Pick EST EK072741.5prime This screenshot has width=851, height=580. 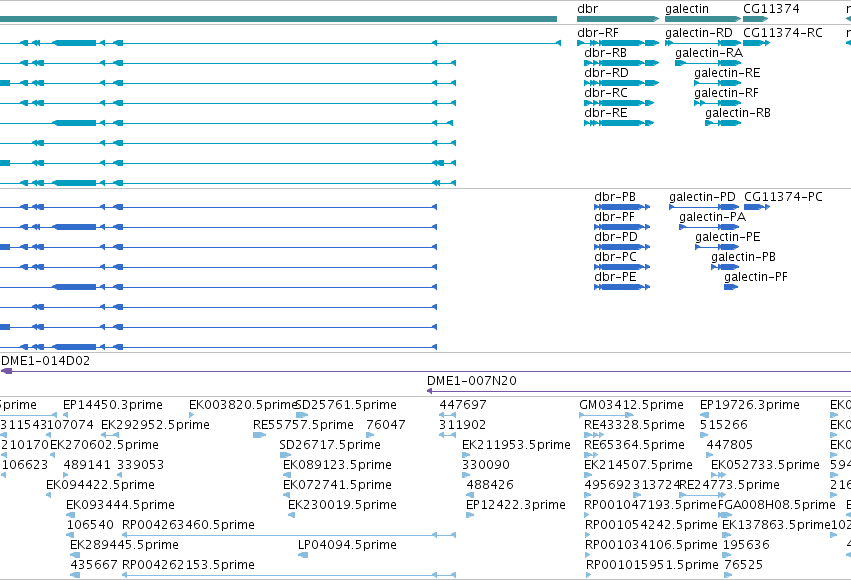(x=337, y=485)
